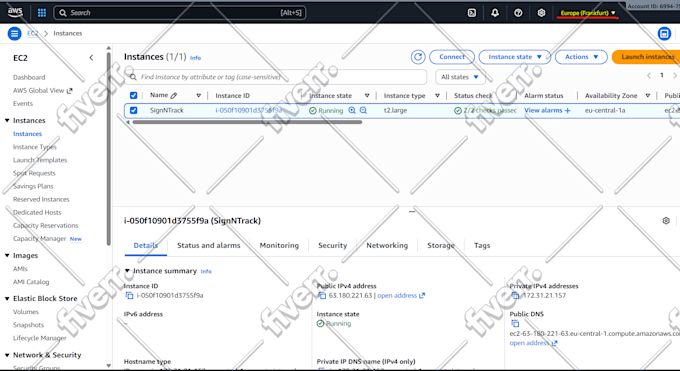
Task: Collapse the Elastic Block Store group
Action: click(x=7, y=299)
